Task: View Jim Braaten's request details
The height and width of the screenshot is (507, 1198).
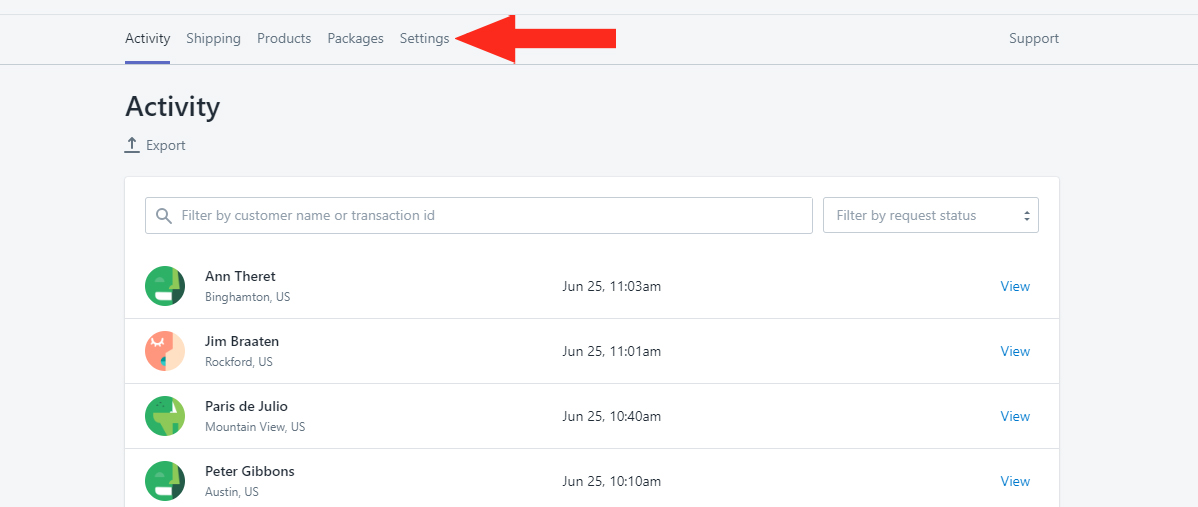Action: point(1015,351)
